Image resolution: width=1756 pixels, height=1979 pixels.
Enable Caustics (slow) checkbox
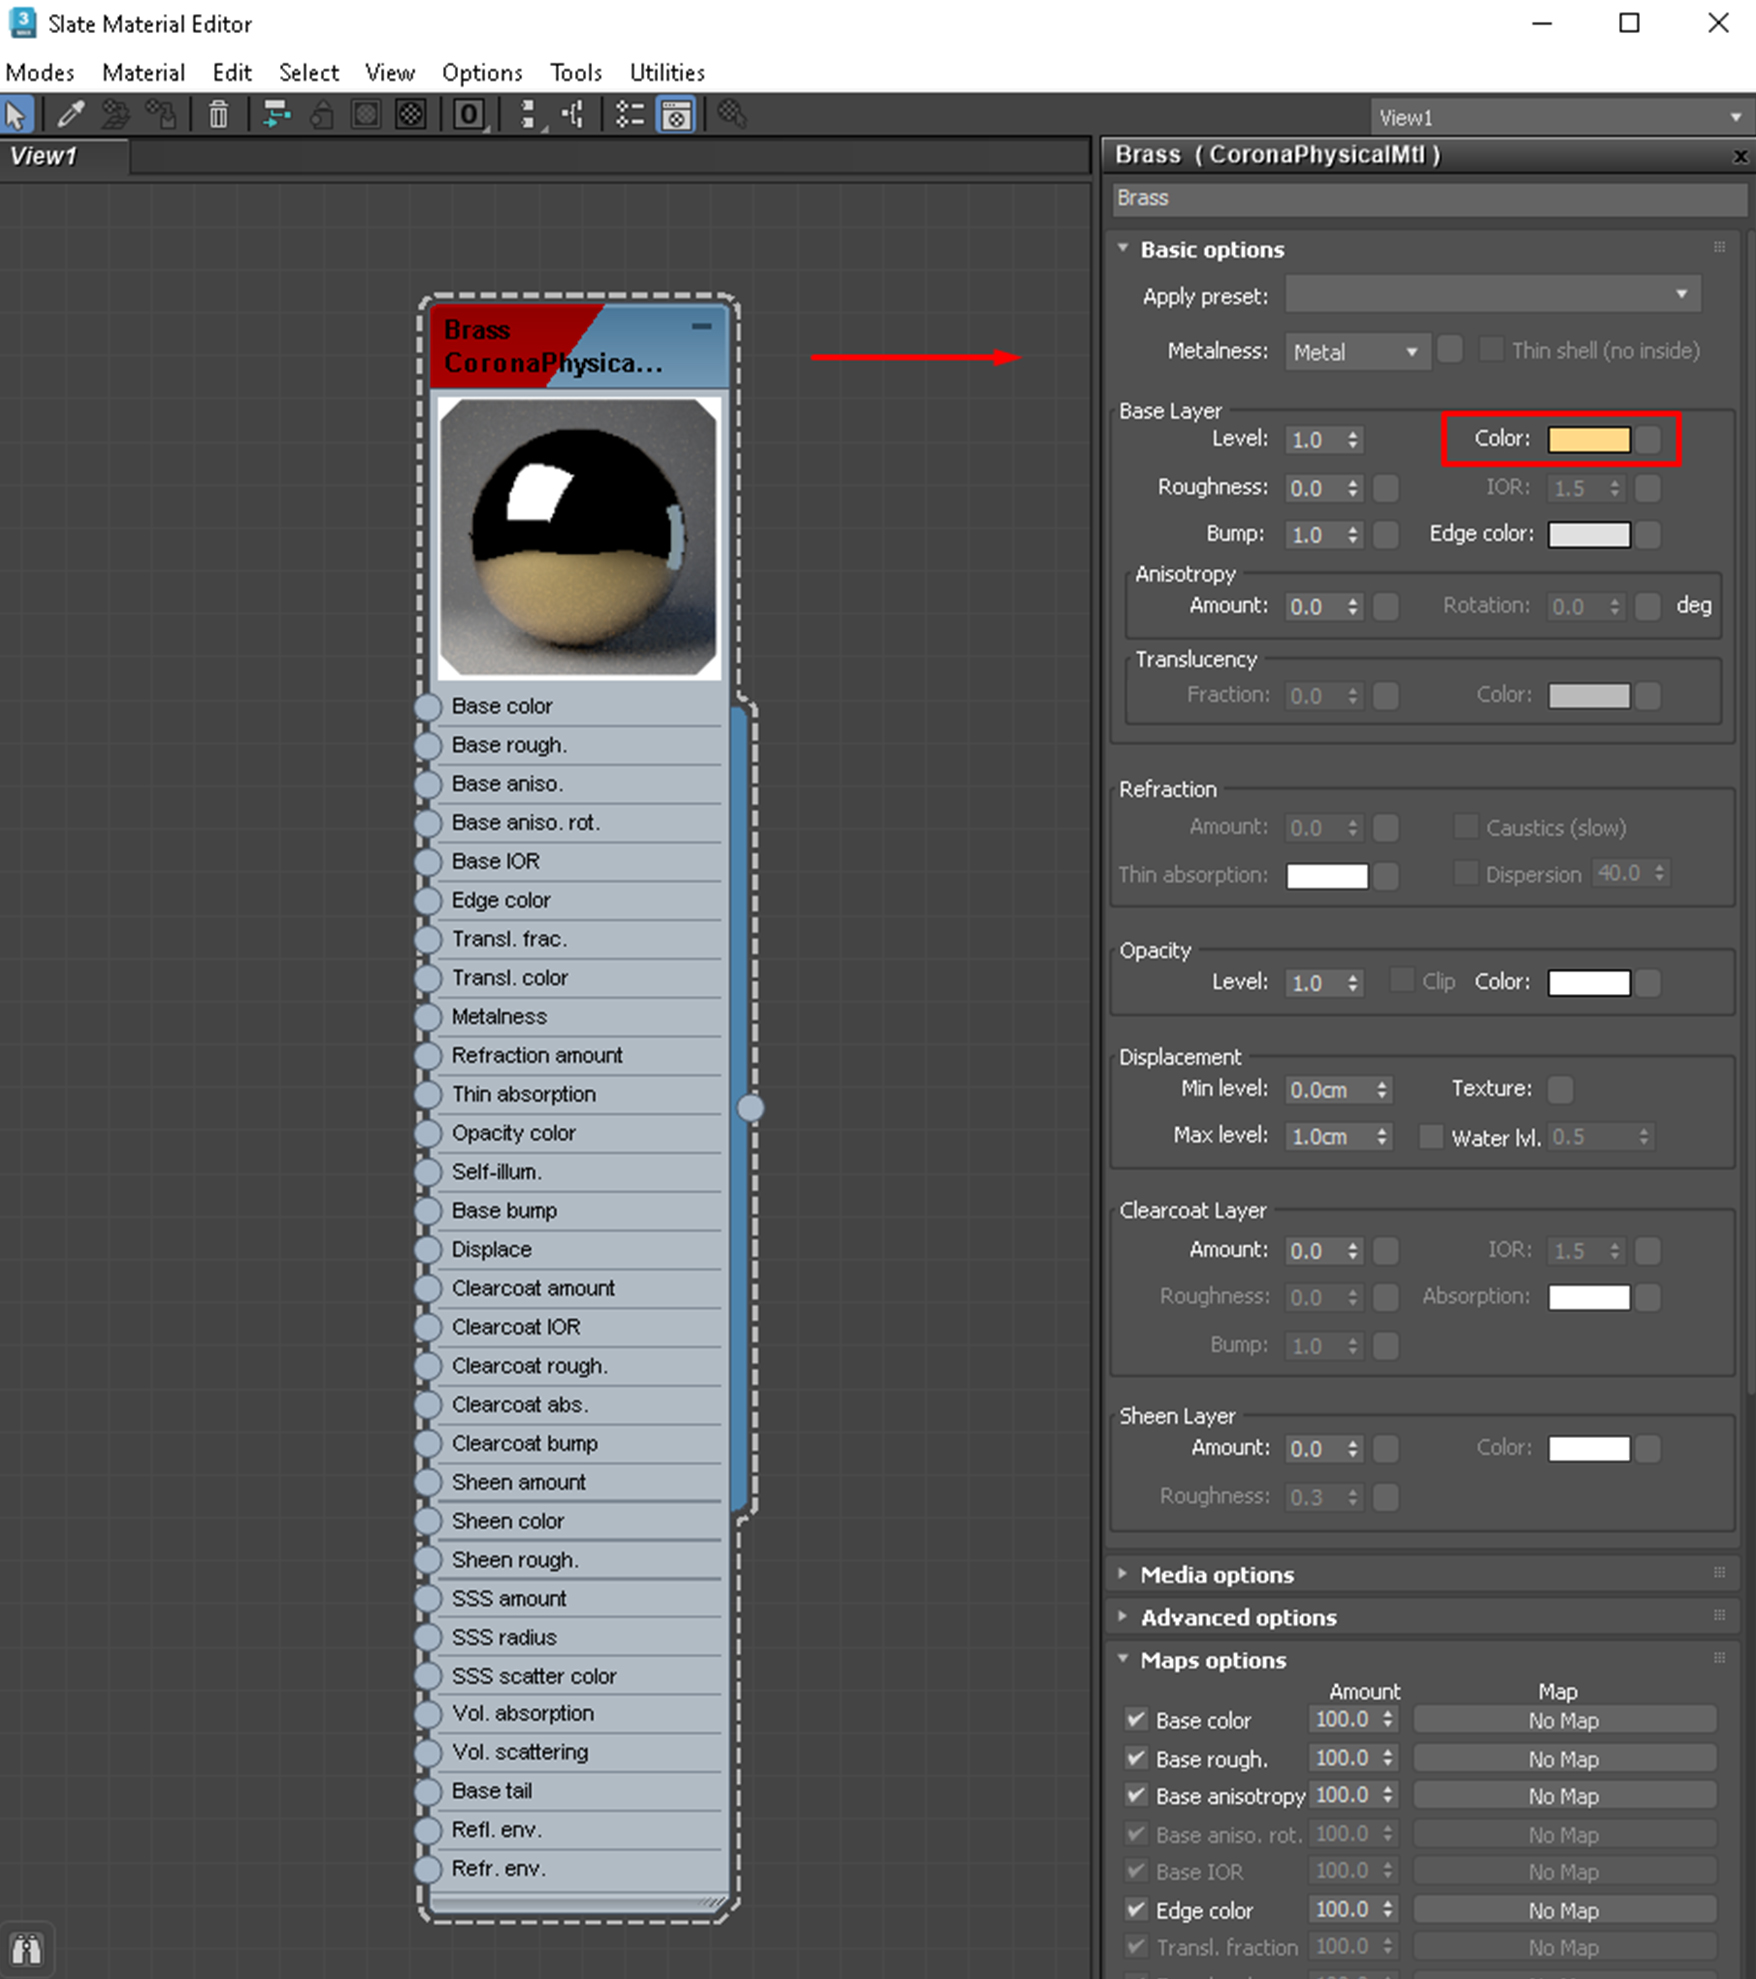[1465, 826]
